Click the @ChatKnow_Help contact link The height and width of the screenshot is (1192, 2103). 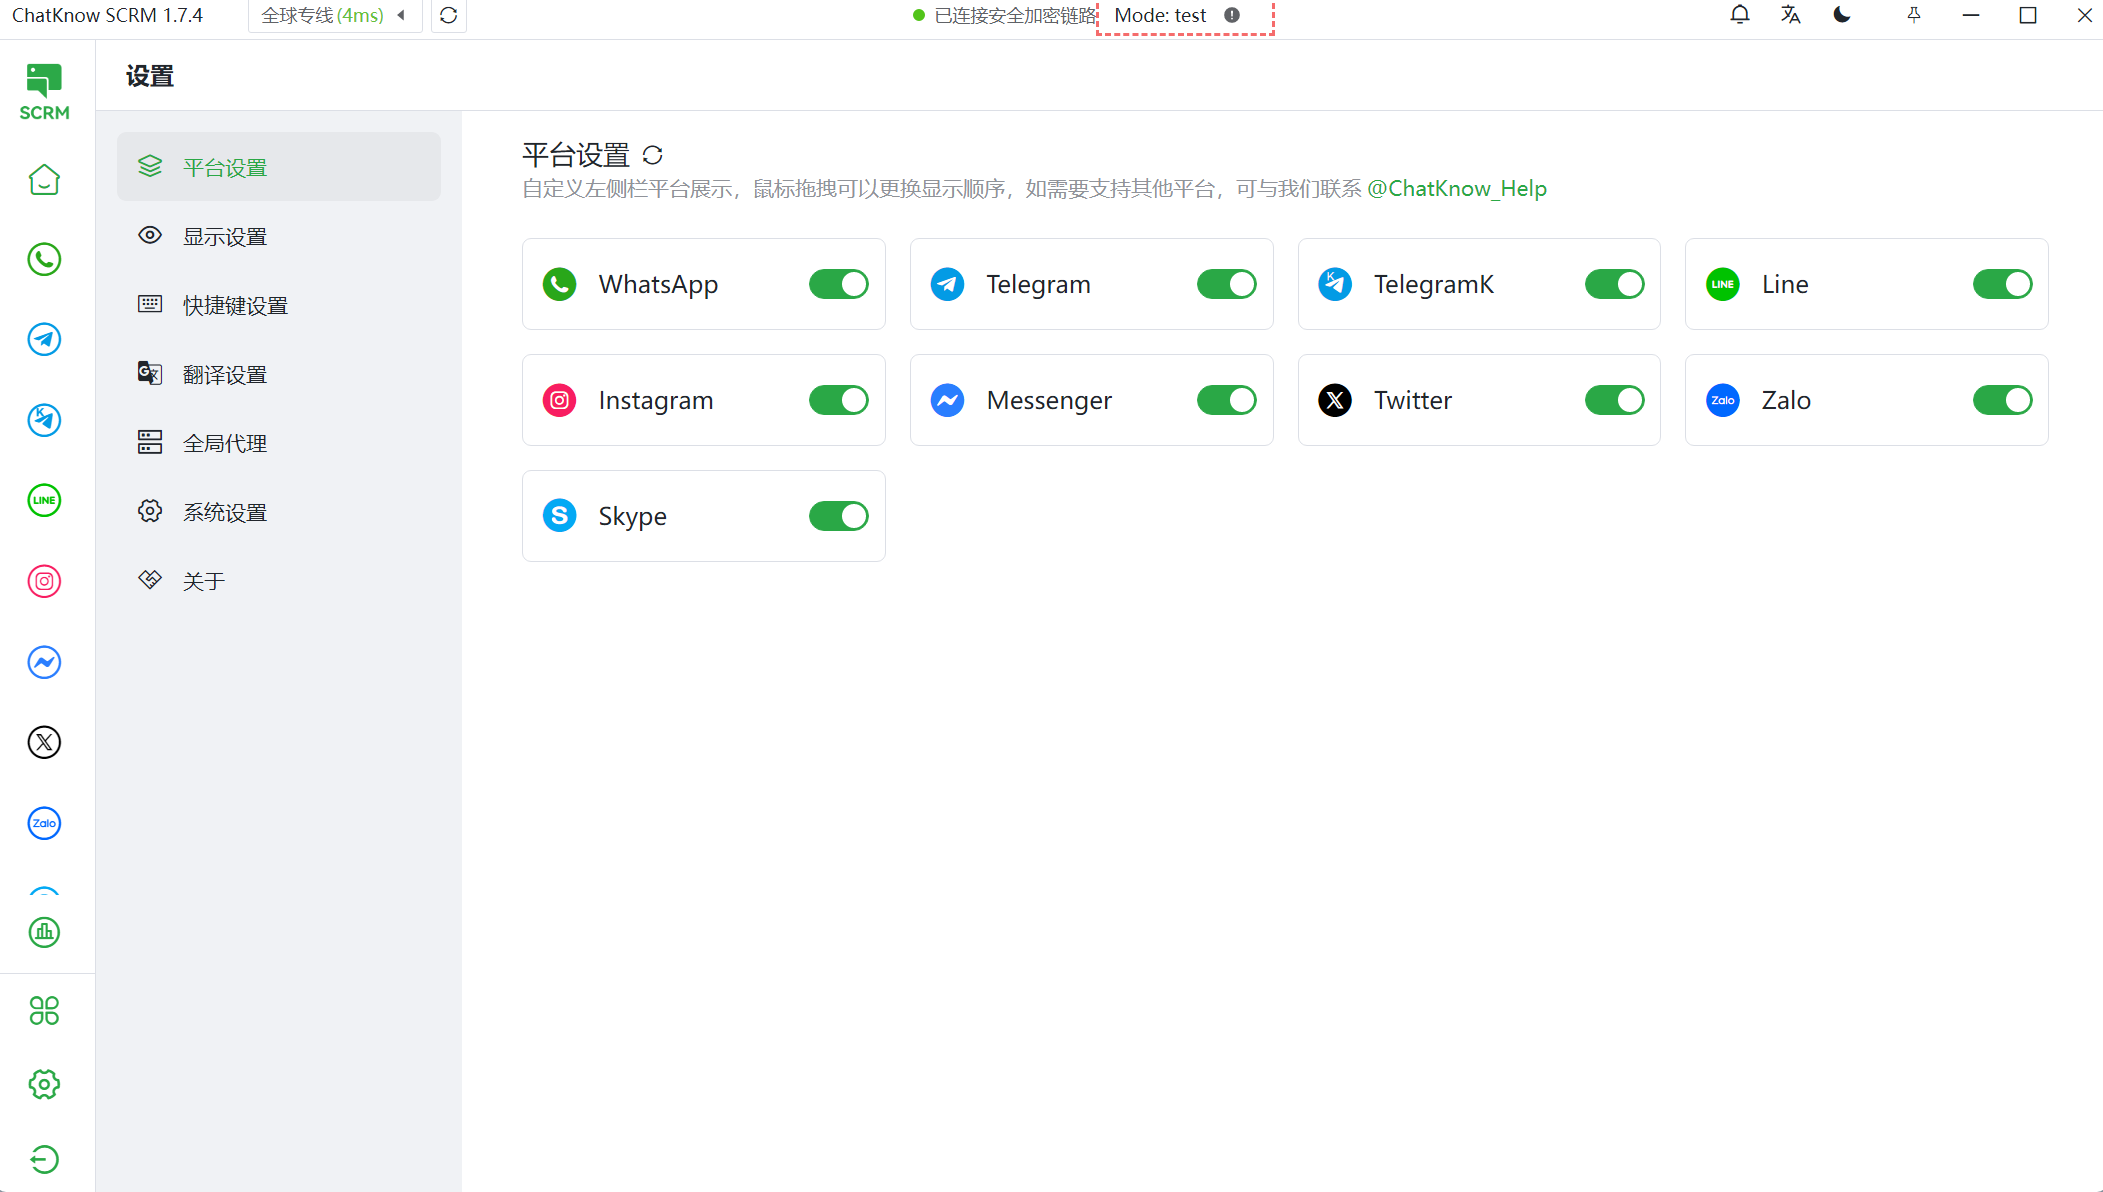(x=1456, y=189)
